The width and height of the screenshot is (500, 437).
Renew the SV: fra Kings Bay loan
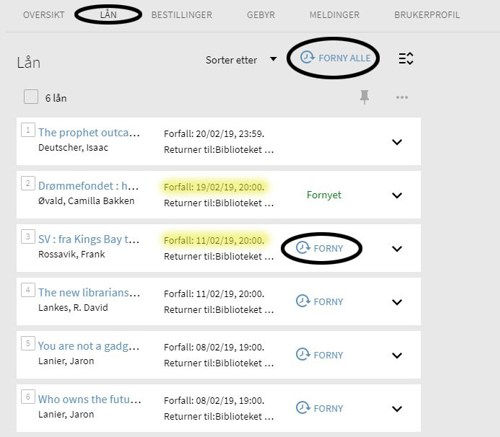point(319,248)
